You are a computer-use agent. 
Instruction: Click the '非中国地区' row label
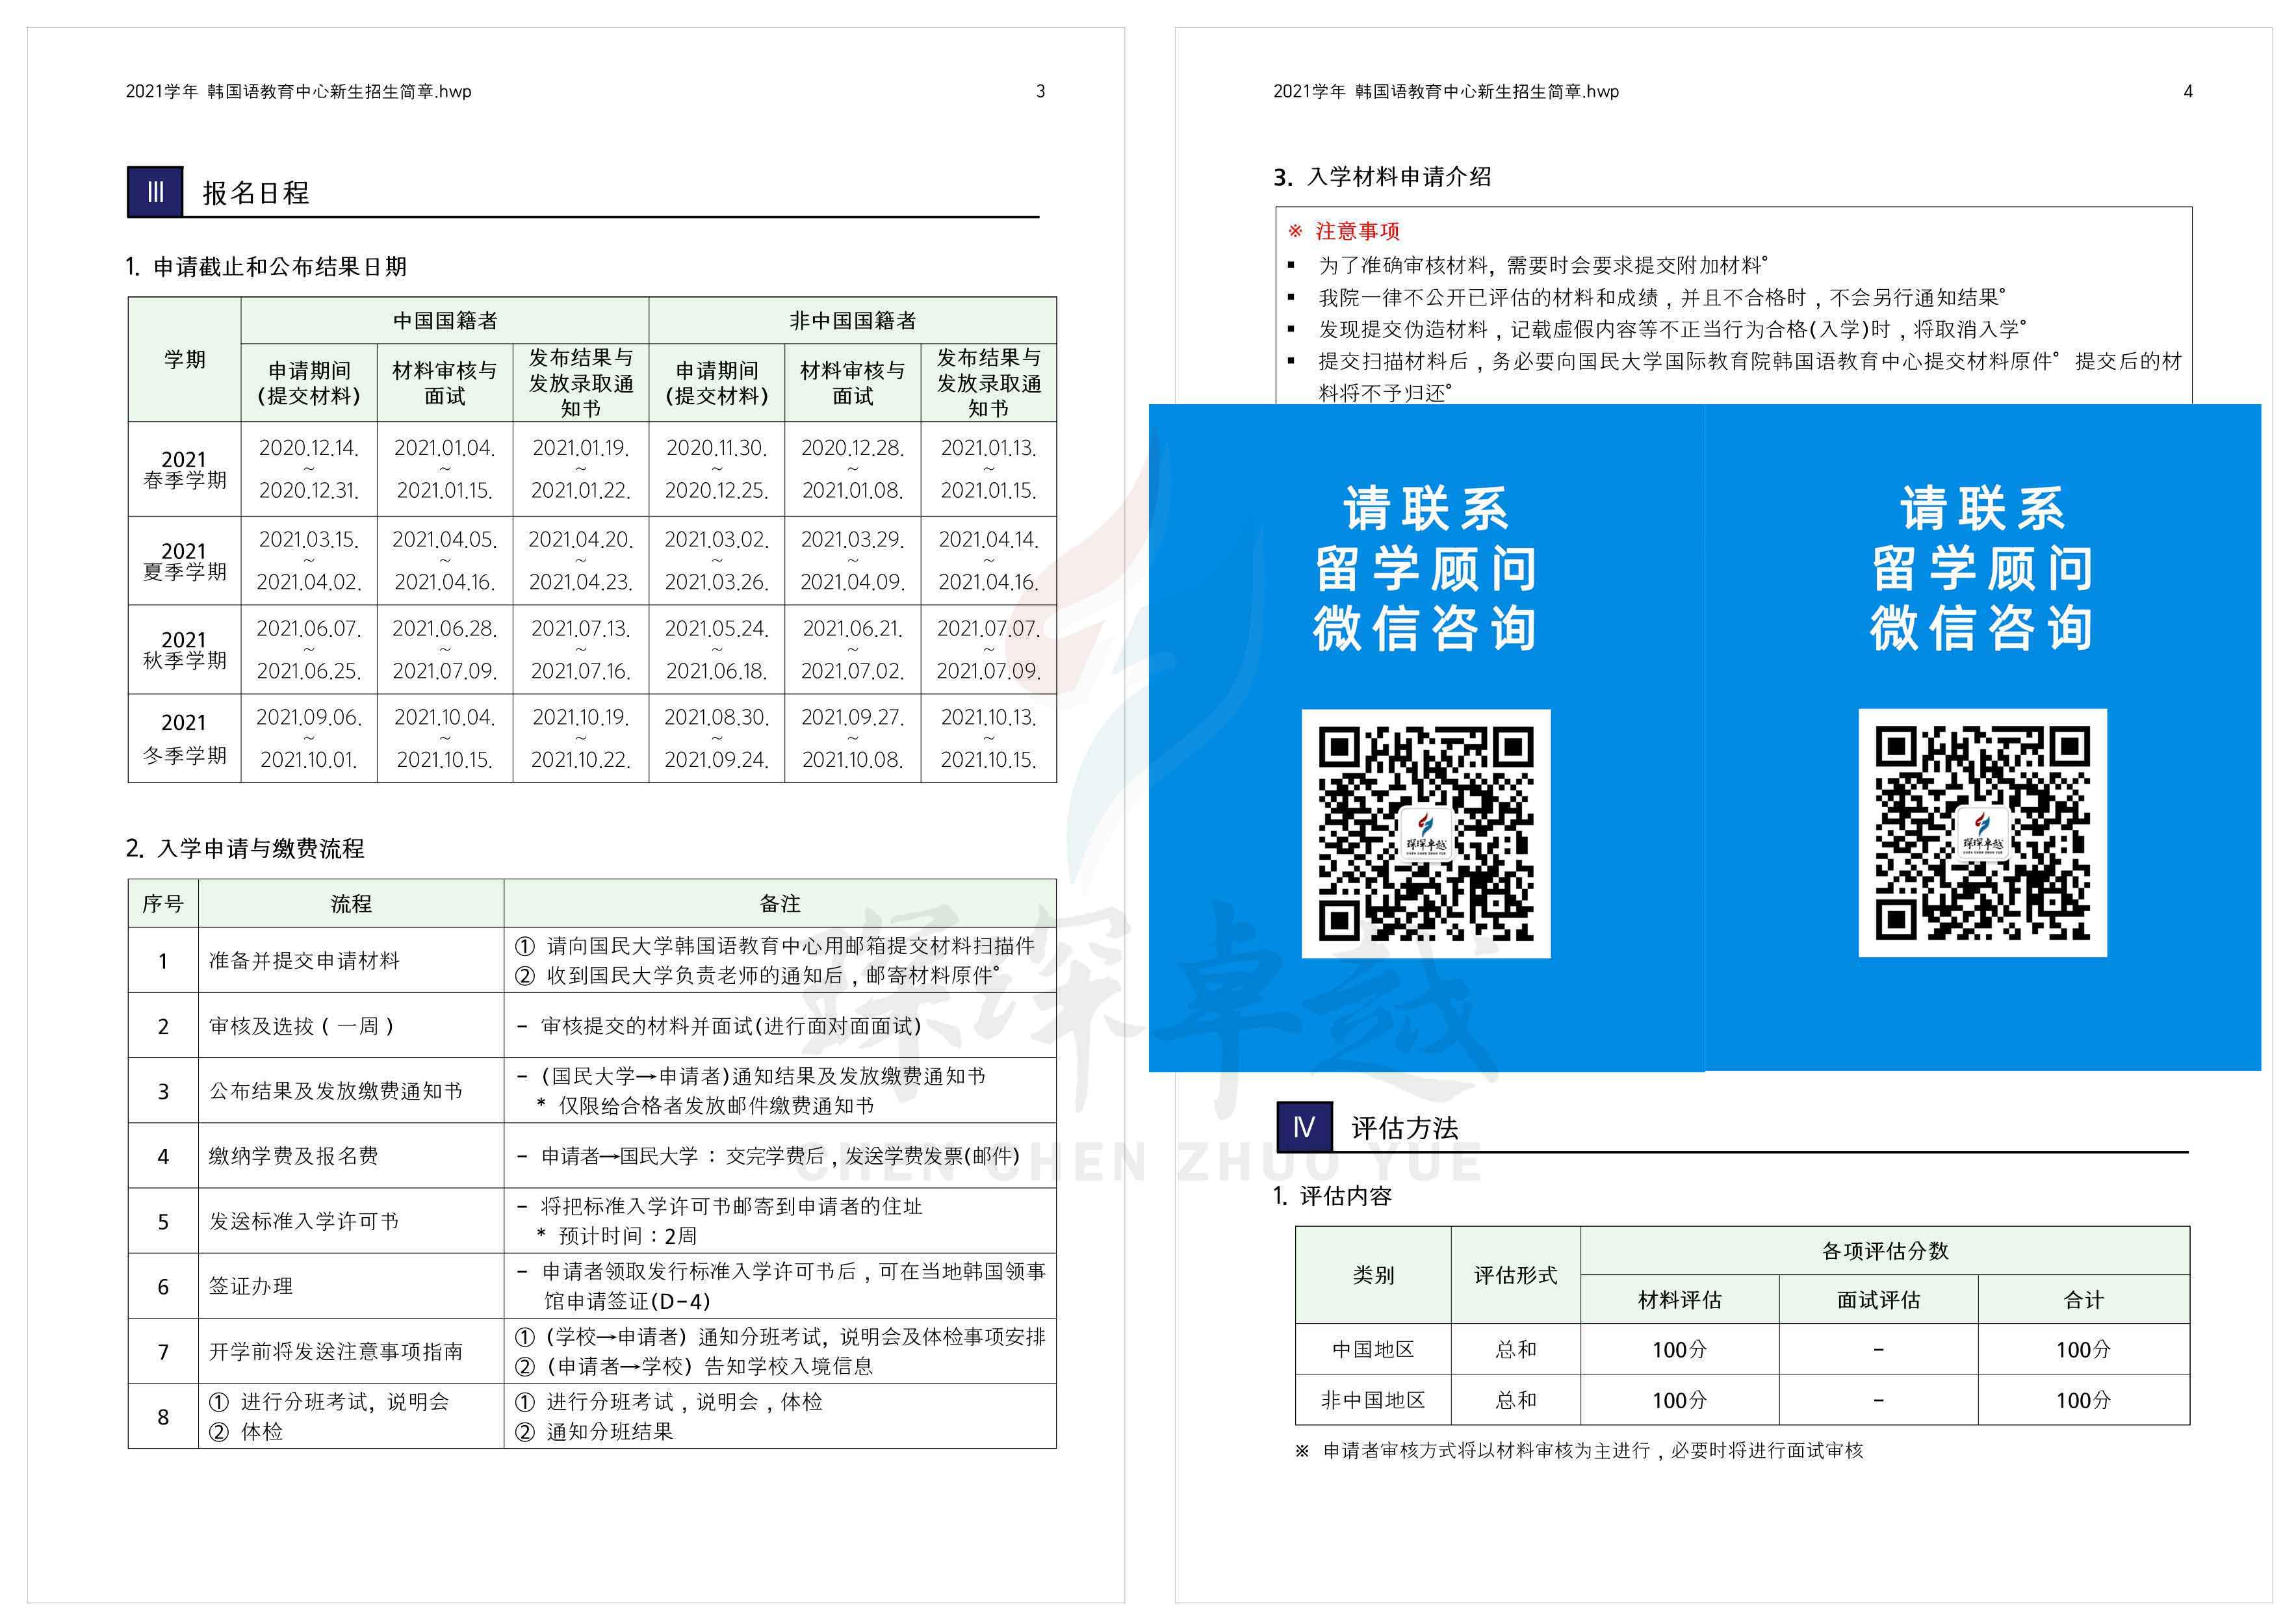[1373, 1400]
